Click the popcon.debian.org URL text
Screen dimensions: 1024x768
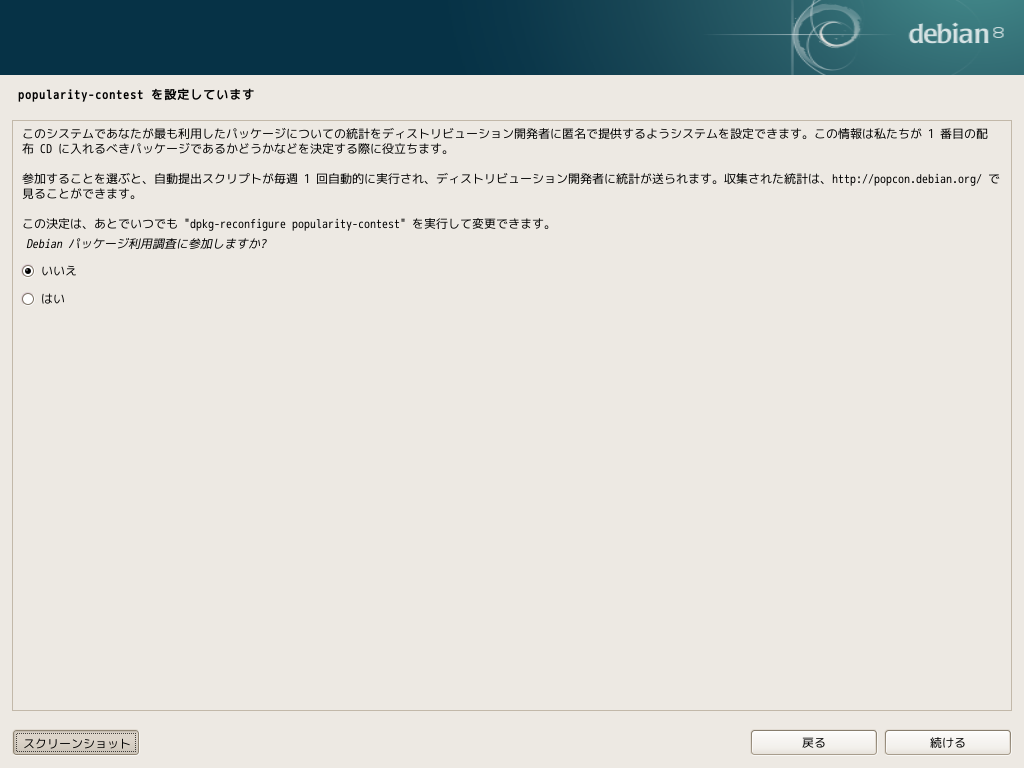(x=906, y=179)
